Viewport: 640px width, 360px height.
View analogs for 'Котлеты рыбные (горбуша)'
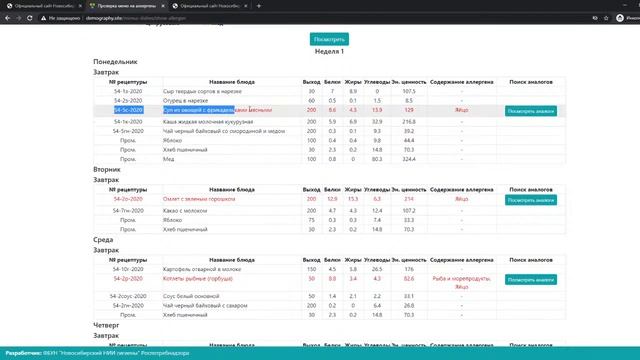tap(531, 280)
